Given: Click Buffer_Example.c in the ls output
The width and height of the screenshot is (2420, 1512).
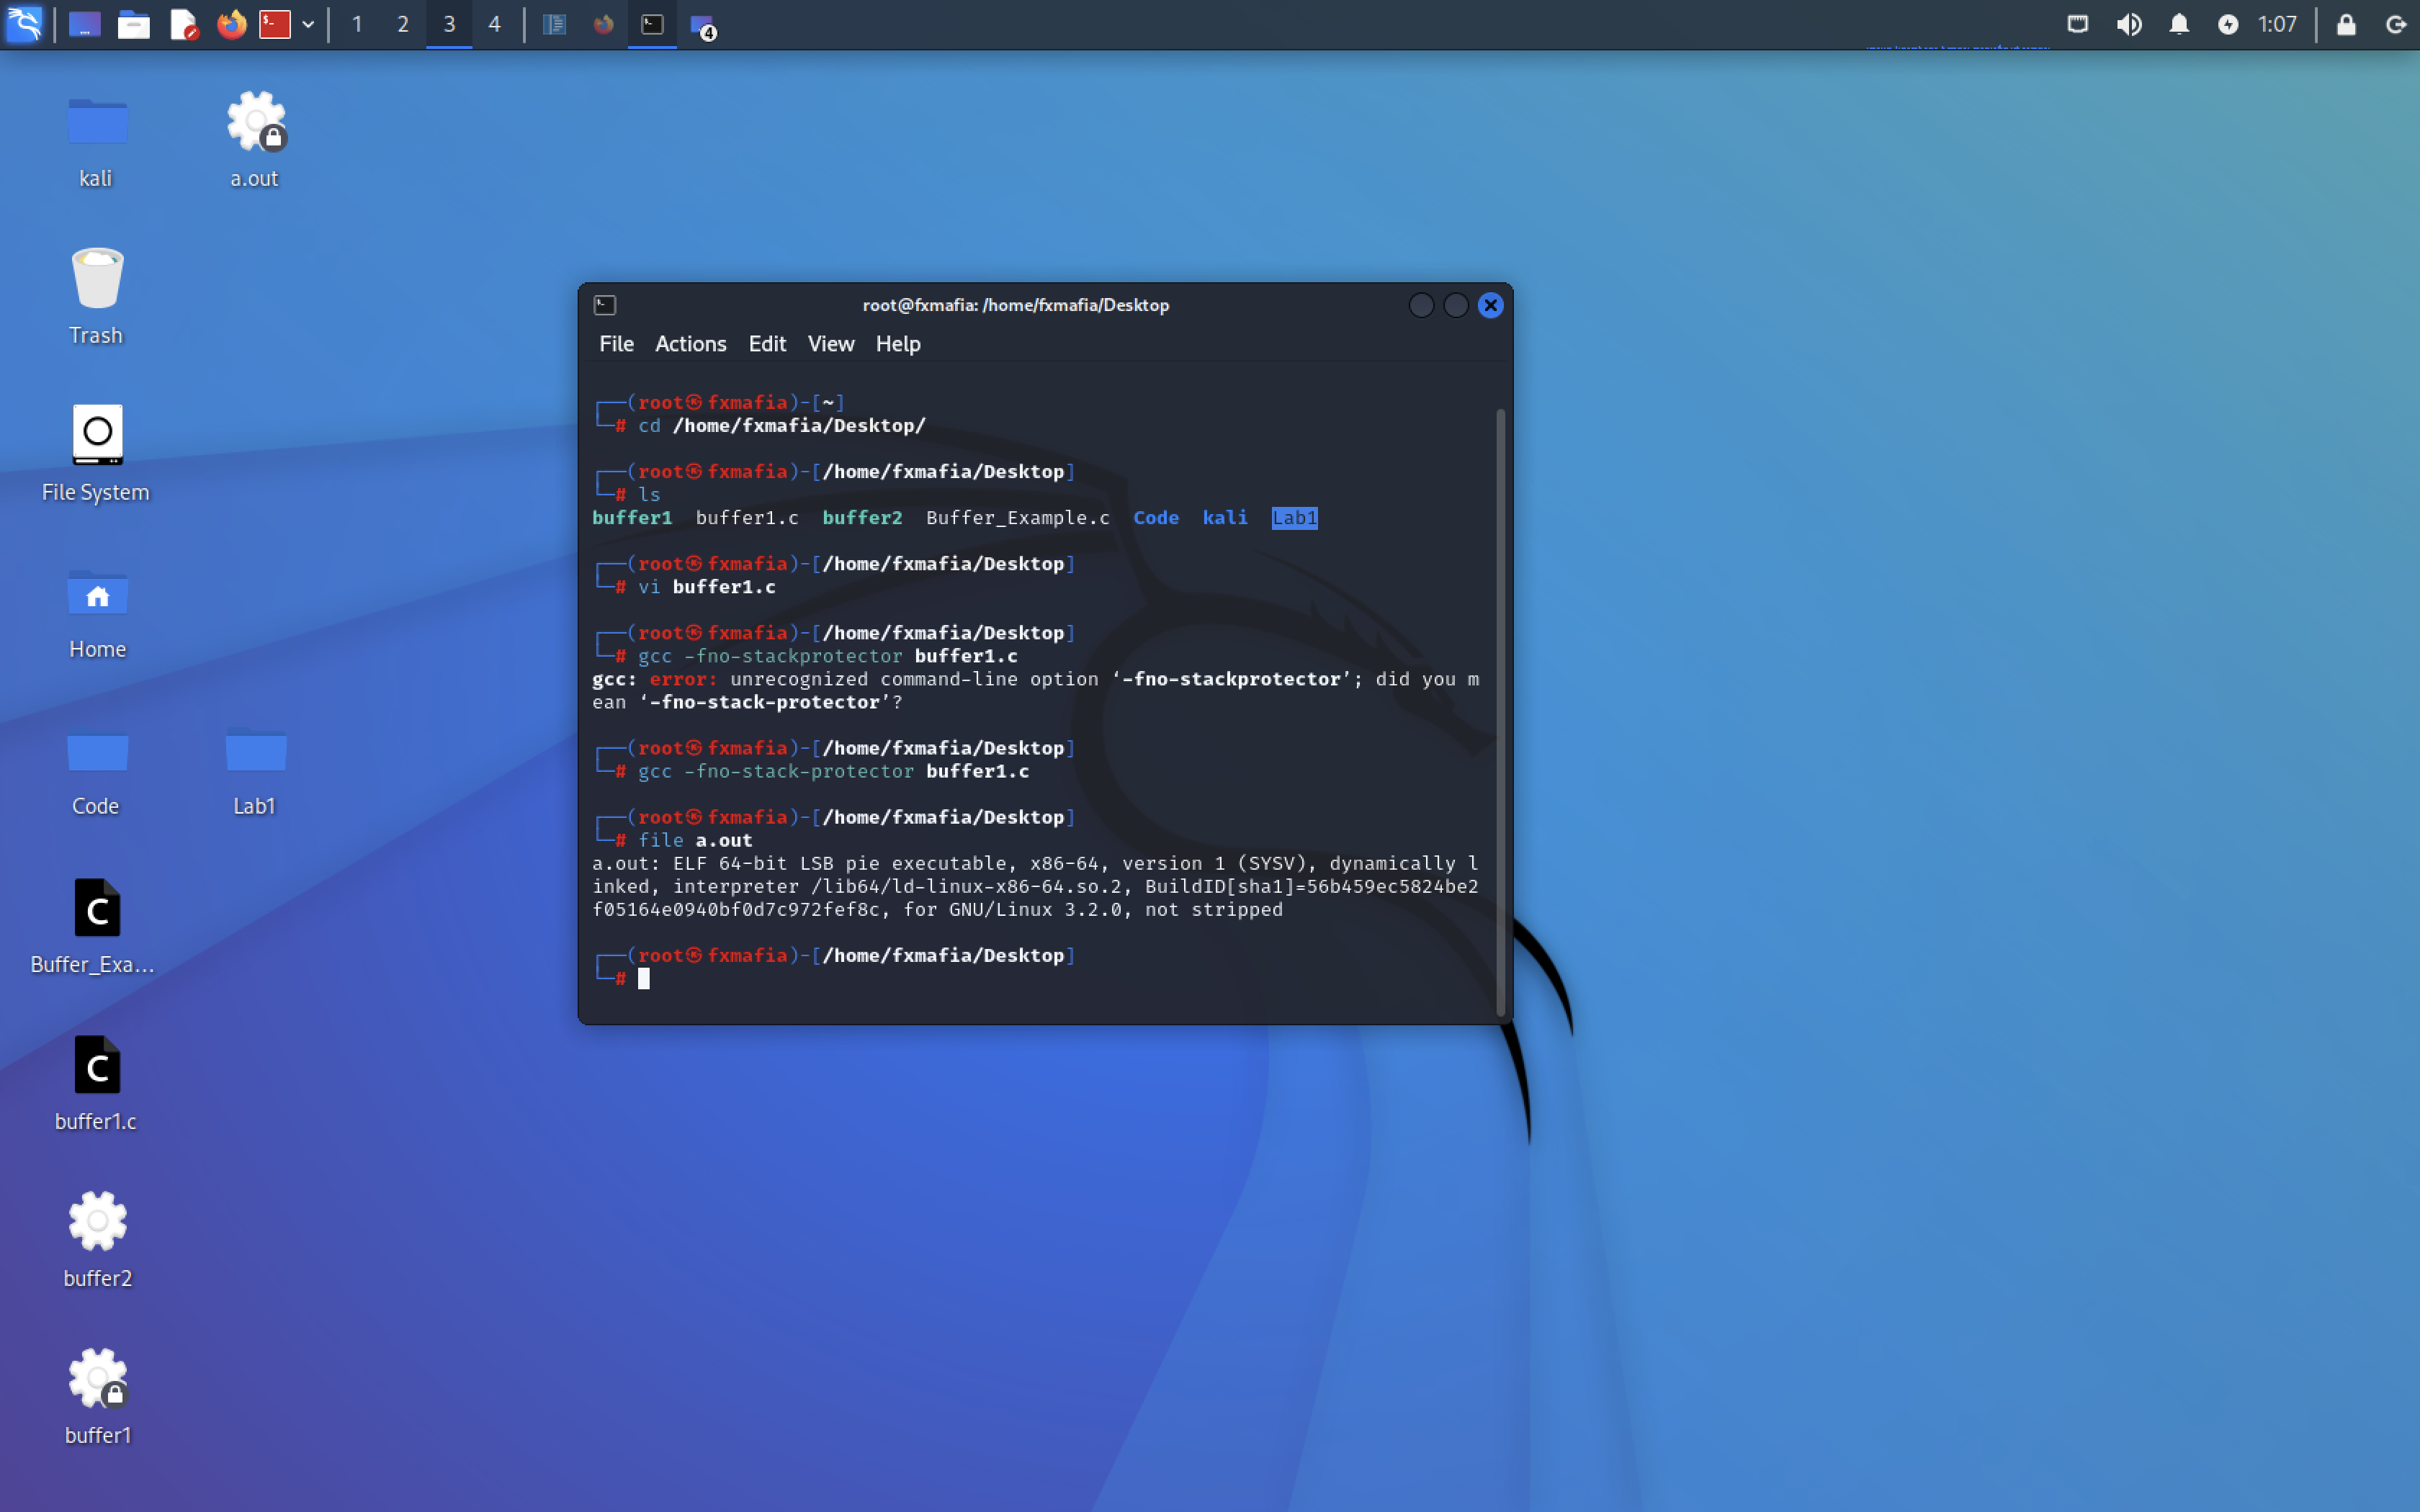Looking at the screenshot, I should pyautogui.click(x=1017, y=518).
